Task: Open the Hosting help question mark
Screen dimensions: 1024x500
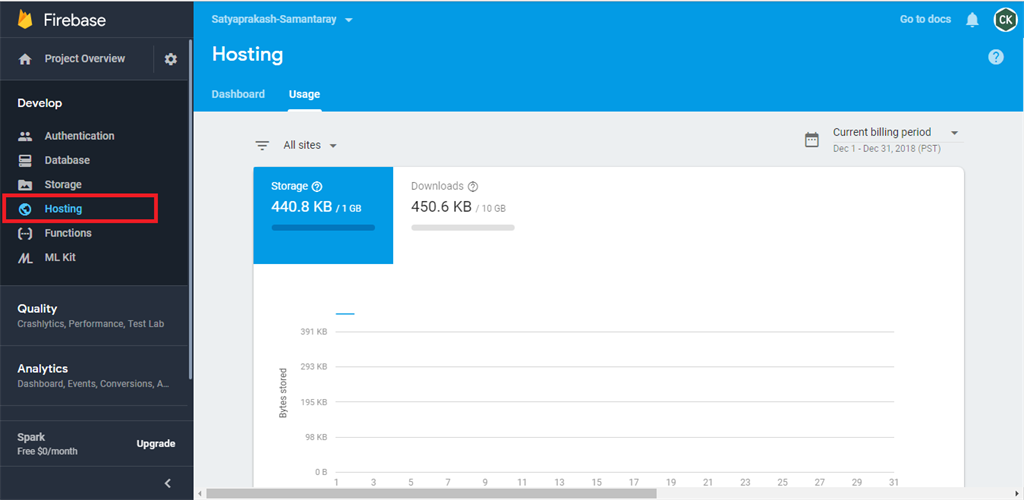Action: (x=995, y=57)
